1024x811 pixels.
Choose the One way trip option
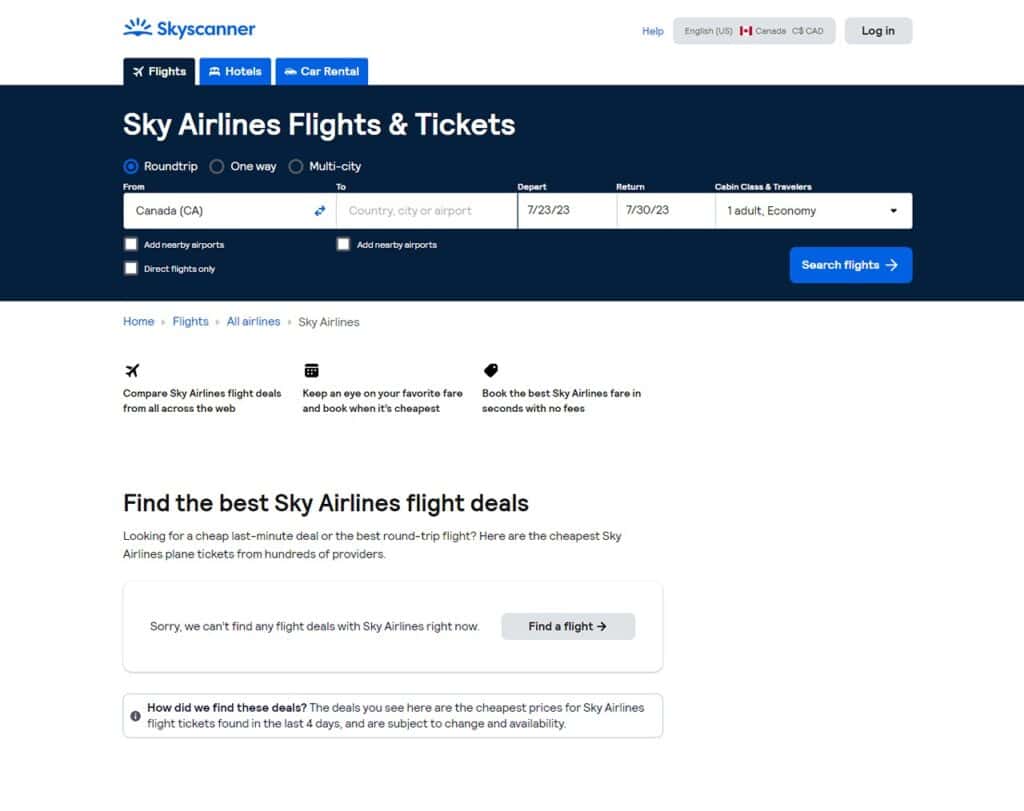click(x=217, y=167)
